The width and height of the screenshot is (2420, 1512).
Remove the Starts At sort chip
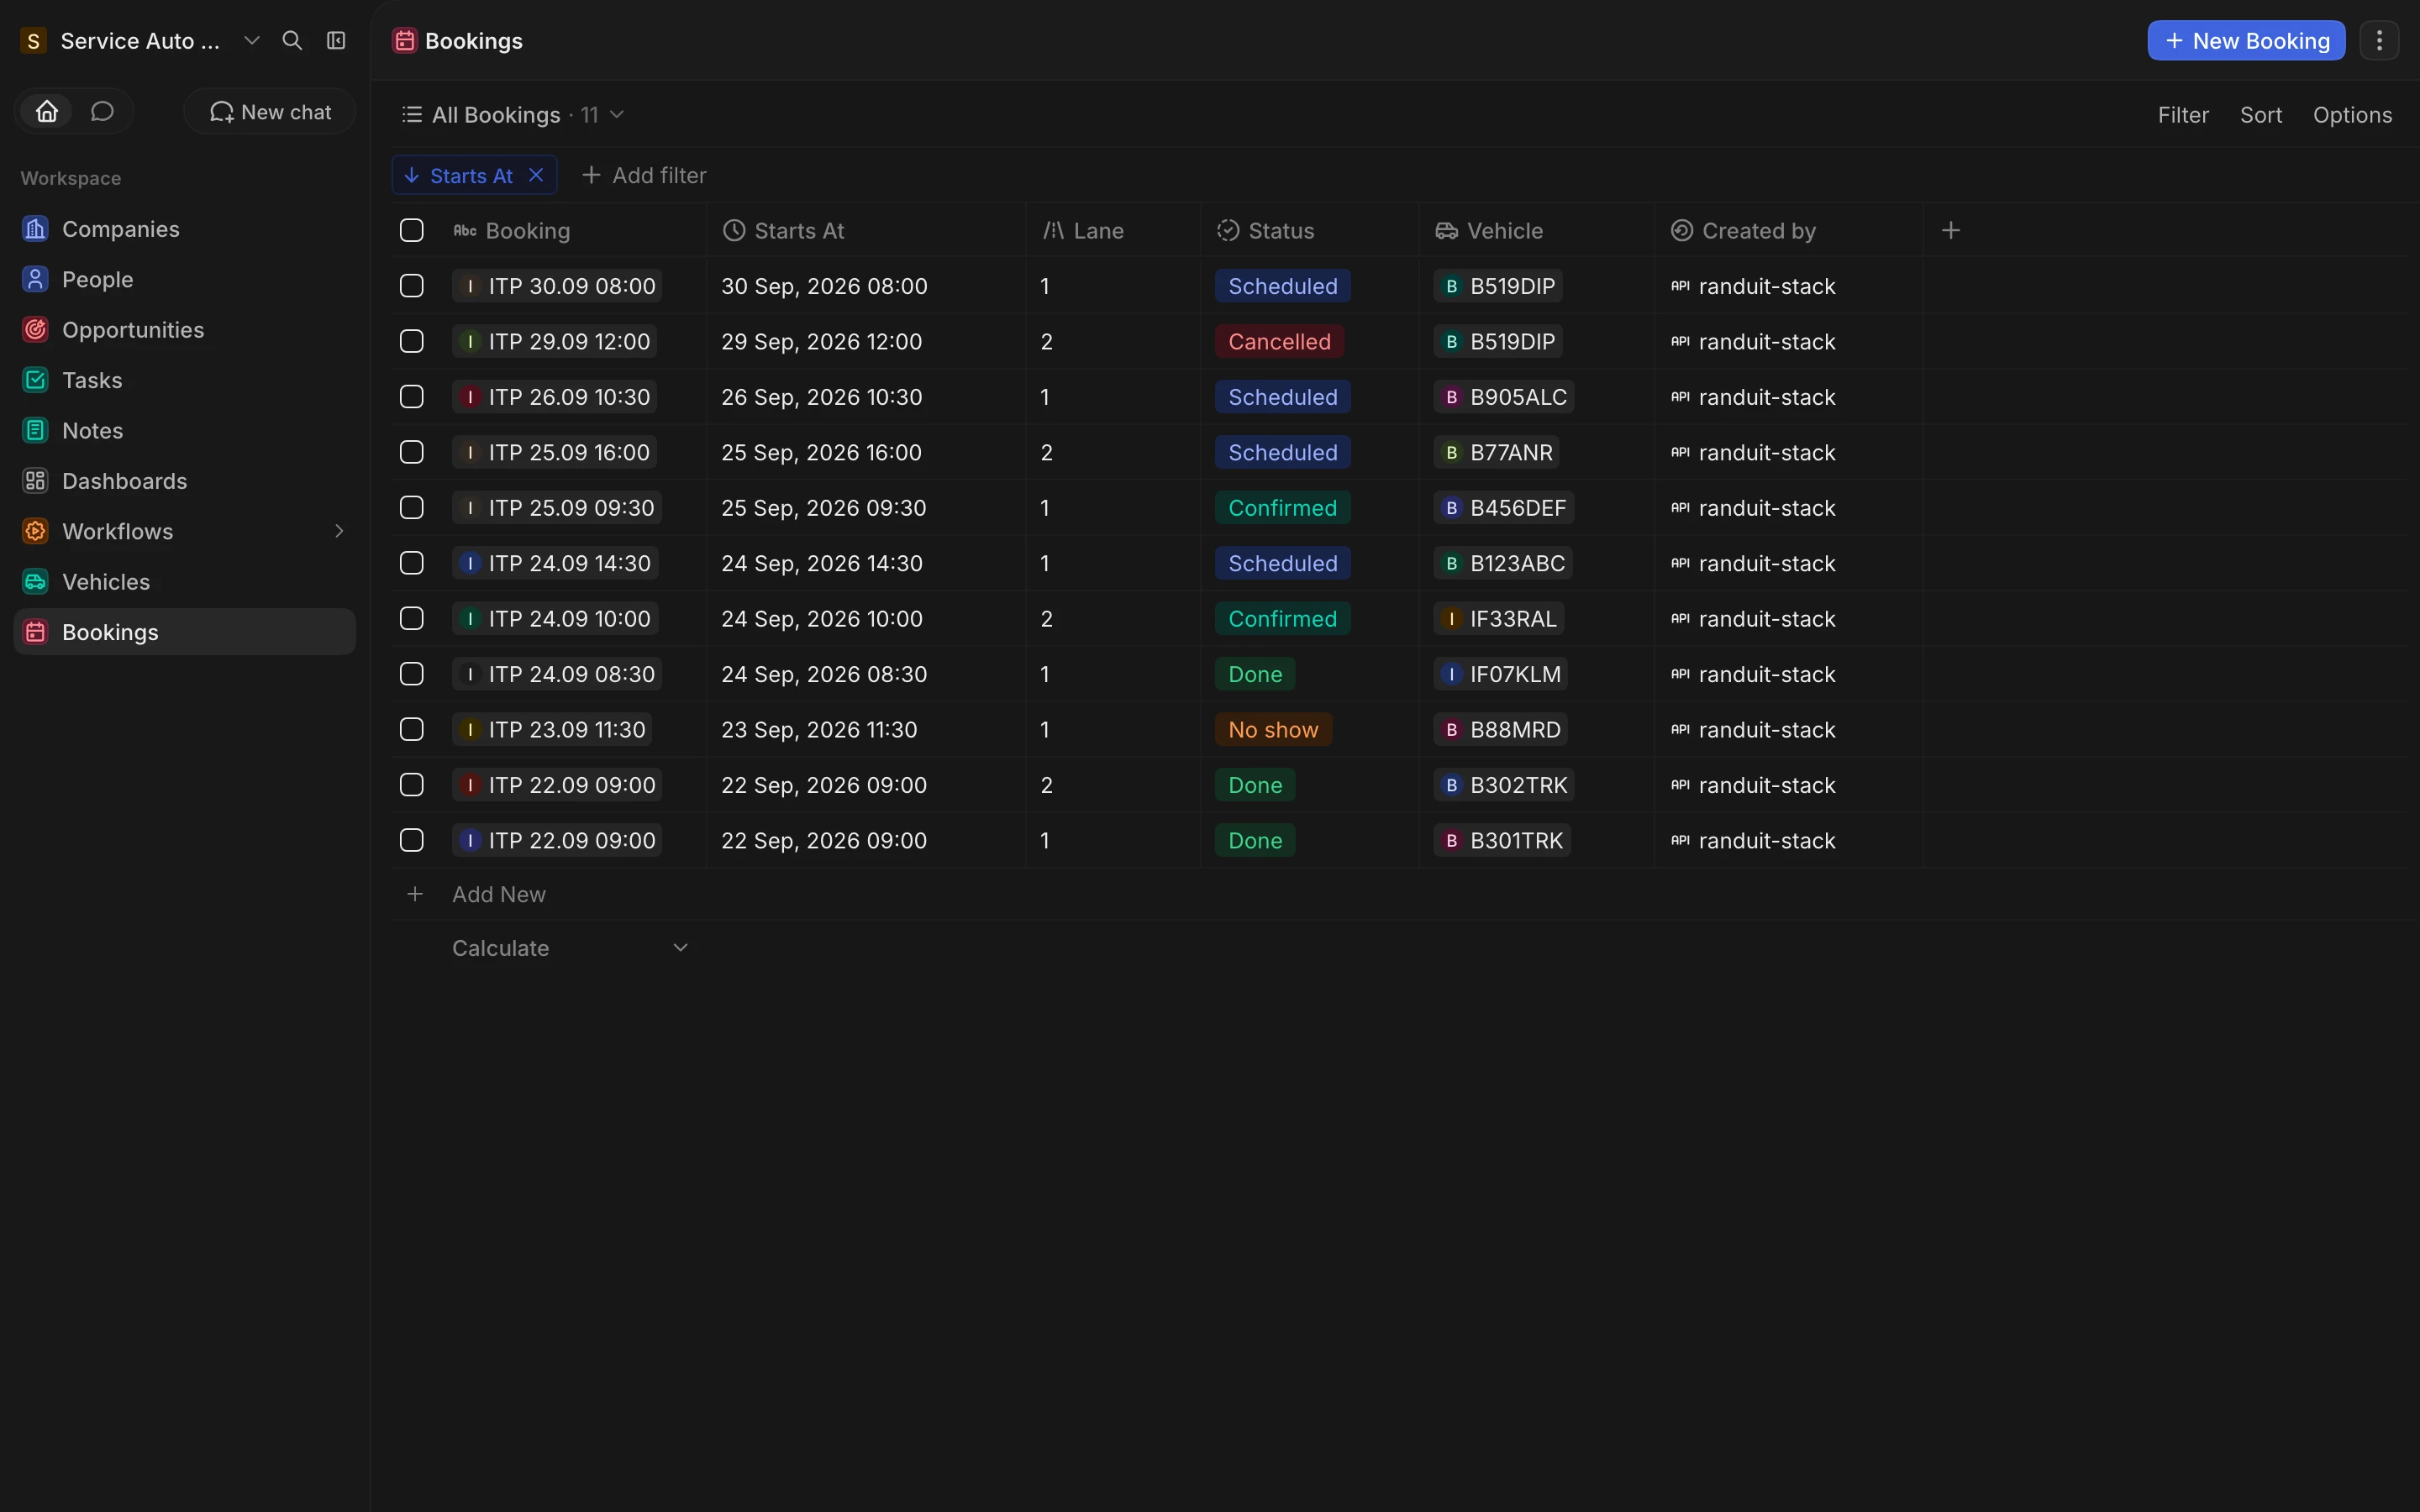point(536,175)
